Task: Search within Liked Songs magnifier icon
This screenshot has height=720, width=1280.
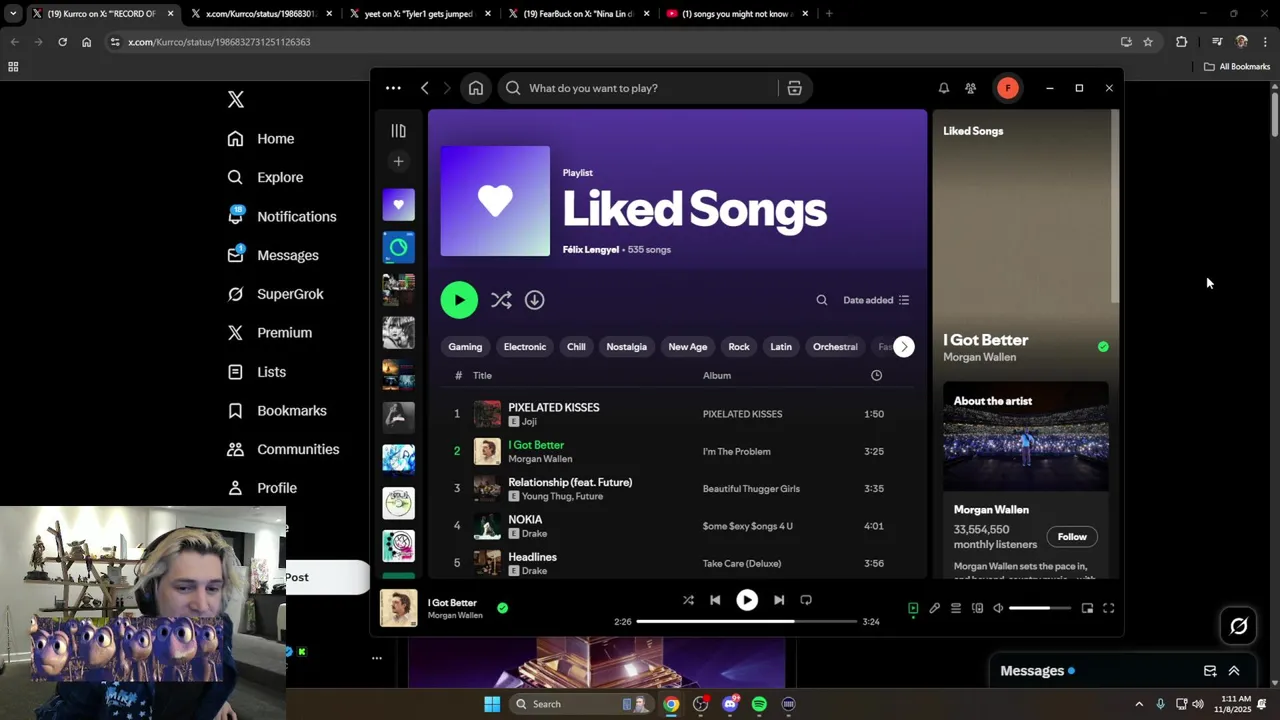Action: (821, 300)
